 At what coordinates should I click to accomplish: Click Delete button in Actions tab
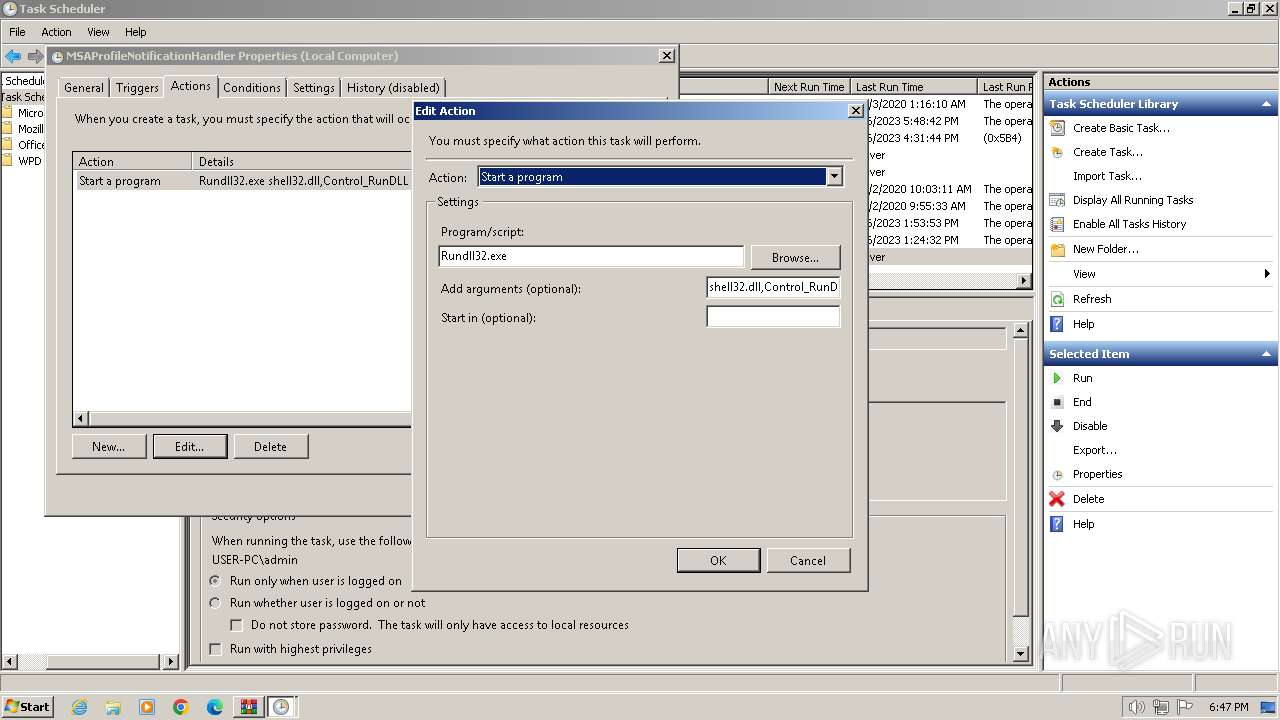[x=270, y=447]
